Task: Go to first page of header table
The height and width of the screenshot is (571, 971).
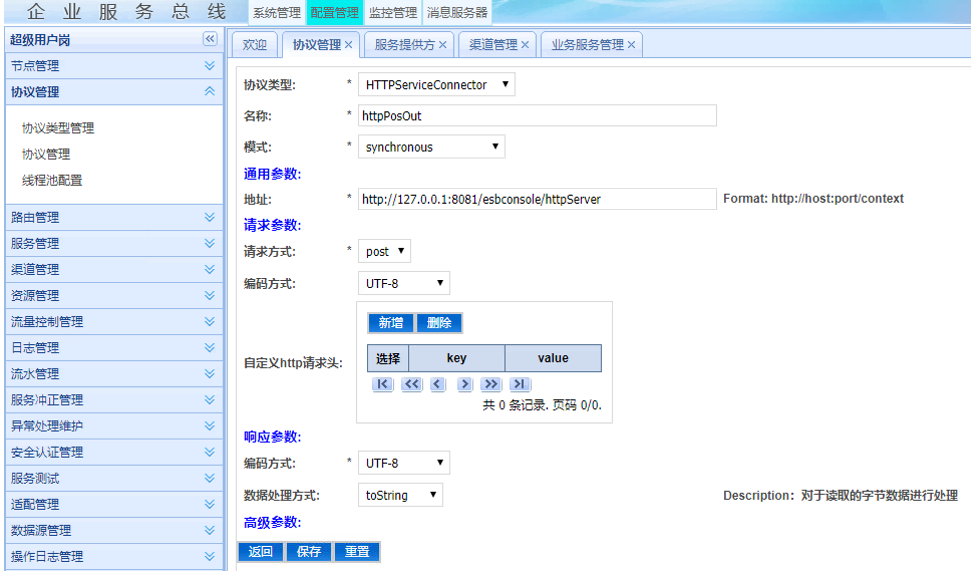Action: (x=382, y=384)
